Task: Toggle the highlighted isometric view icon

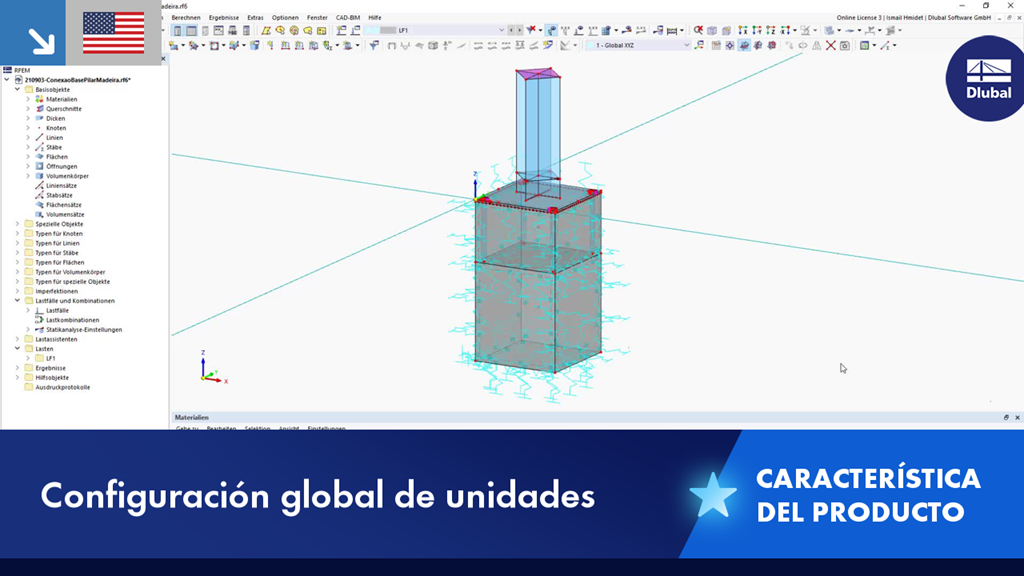Action: point(744,45)
